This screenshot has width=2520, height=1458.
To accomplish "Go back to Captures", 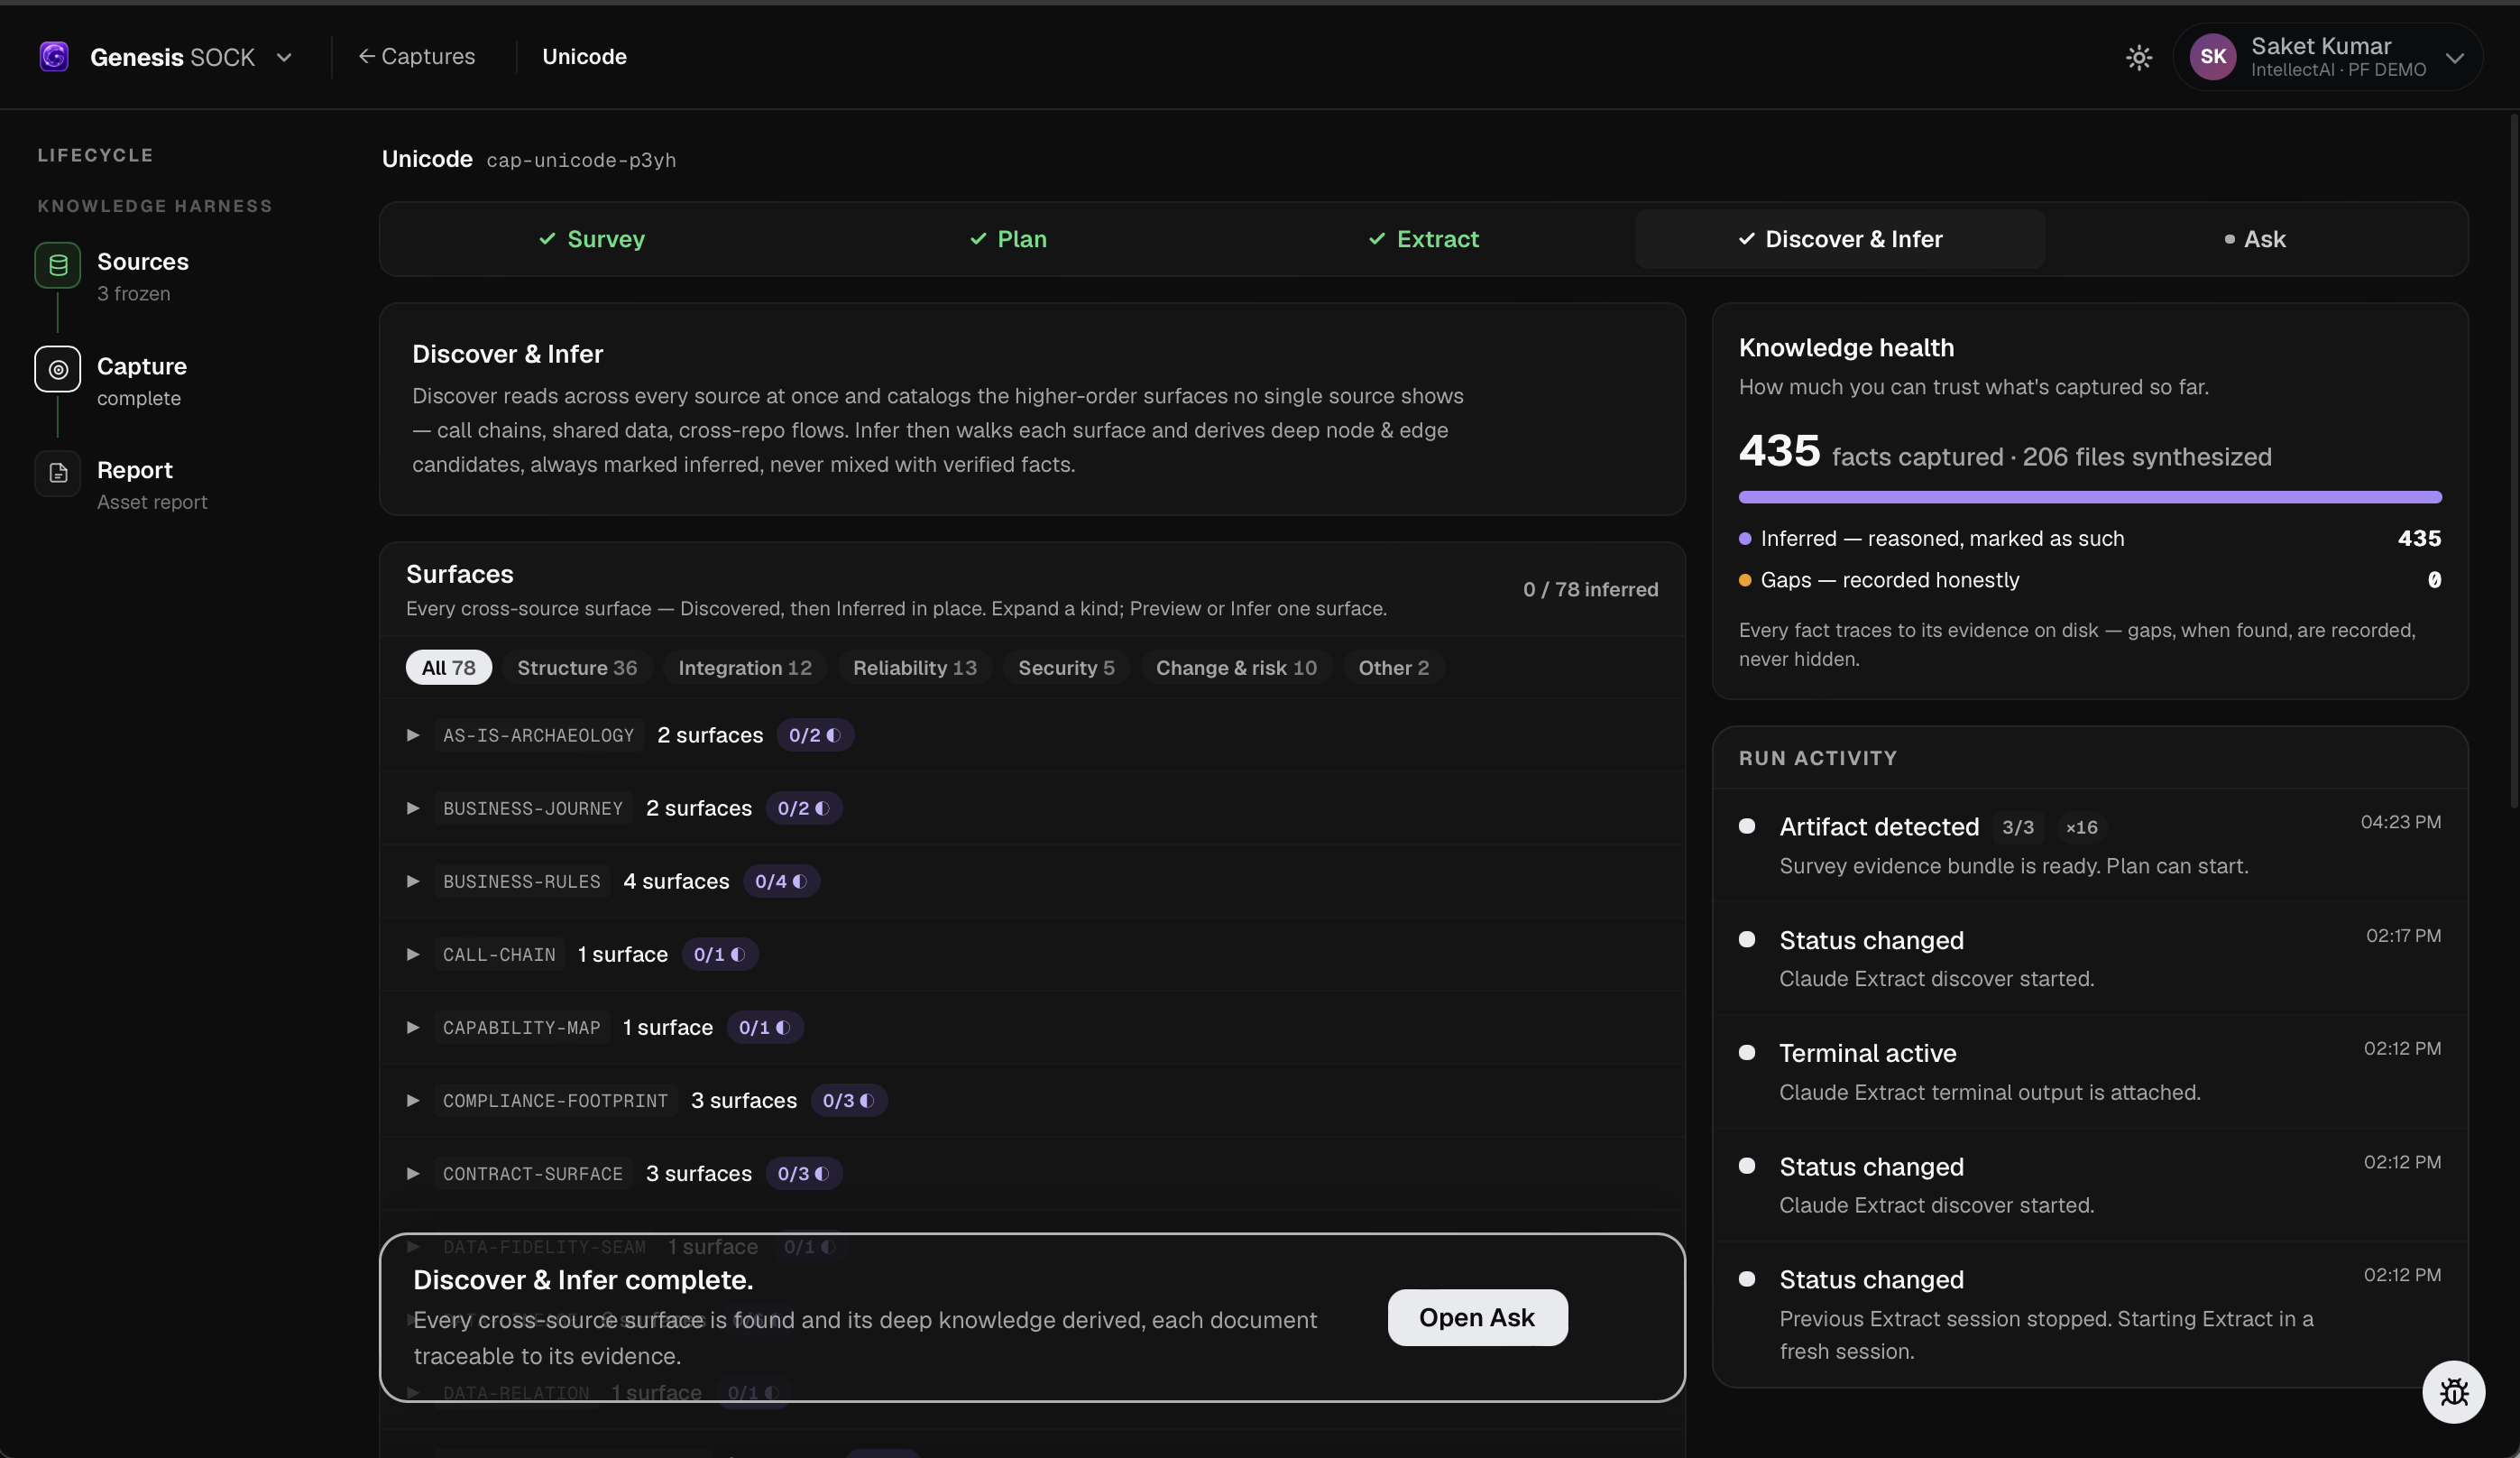I will coord(417,56).
